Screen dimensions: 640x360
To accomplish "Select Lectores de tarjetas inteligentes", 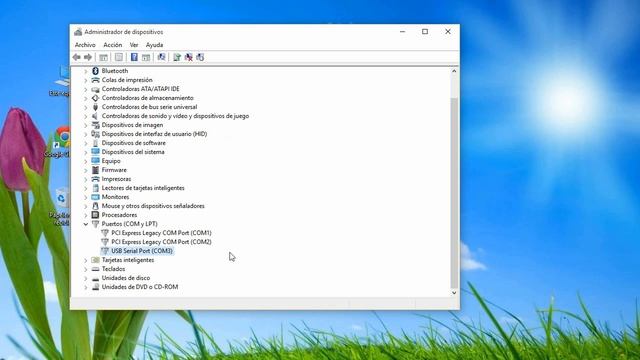I will coord(143,188).
